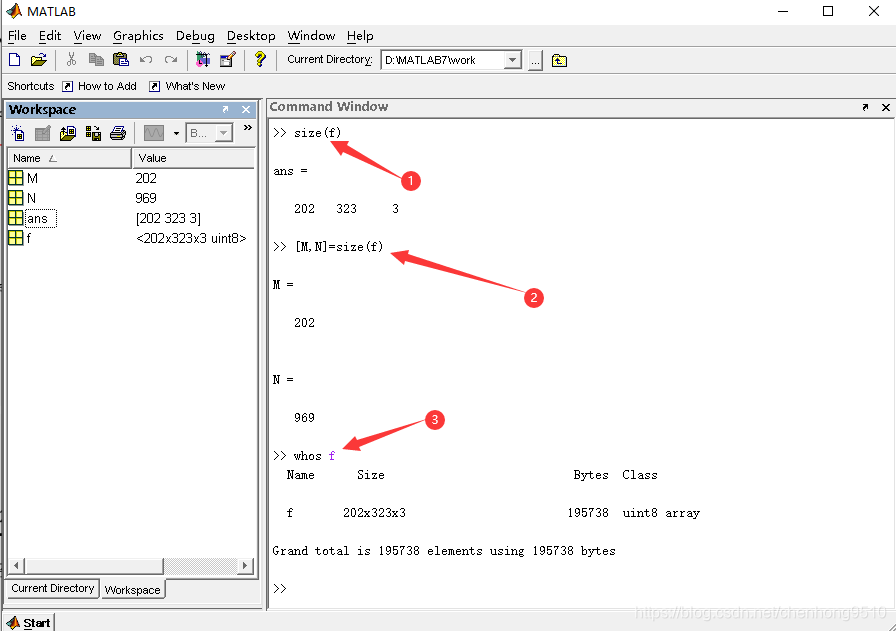Open the Current Directory path dropdown
This screenshot has height=631, width=896.
pos(513,60)
